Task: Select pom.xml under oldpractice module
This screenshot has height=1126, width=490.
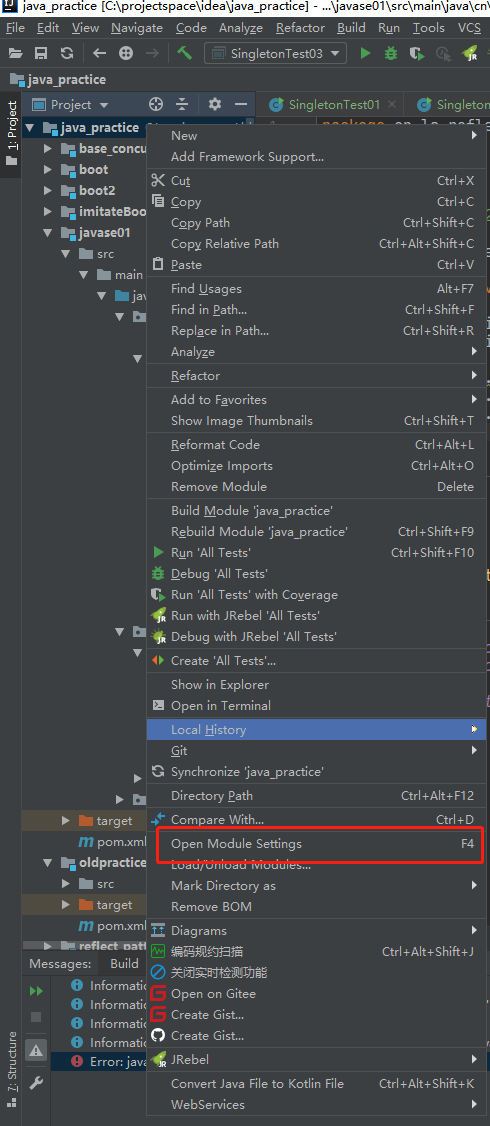Action: [x=112, y=926]
